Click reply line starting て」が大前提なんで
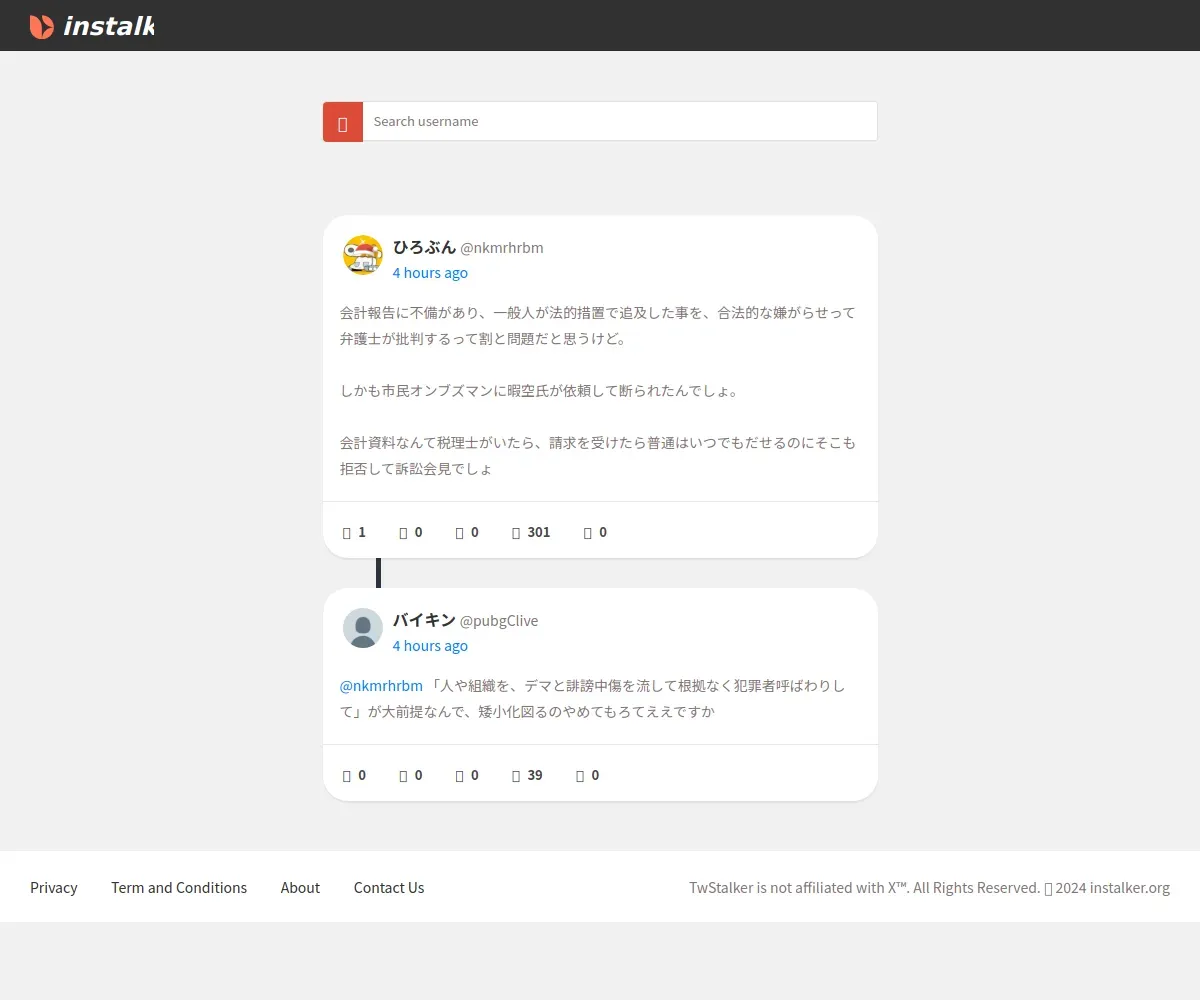The height and width of the screenshot is (1000, 1200). tap(528, 713)
